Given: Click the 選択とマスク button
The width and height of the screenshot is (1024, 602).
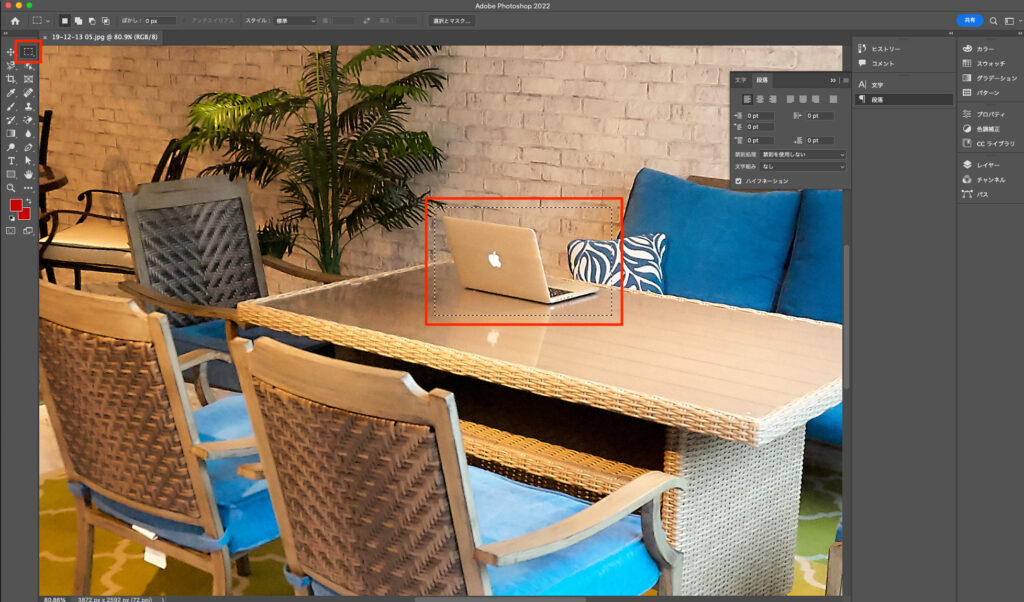Looking at the screenshot, I should pyautogui.click(x=452, y=20).
